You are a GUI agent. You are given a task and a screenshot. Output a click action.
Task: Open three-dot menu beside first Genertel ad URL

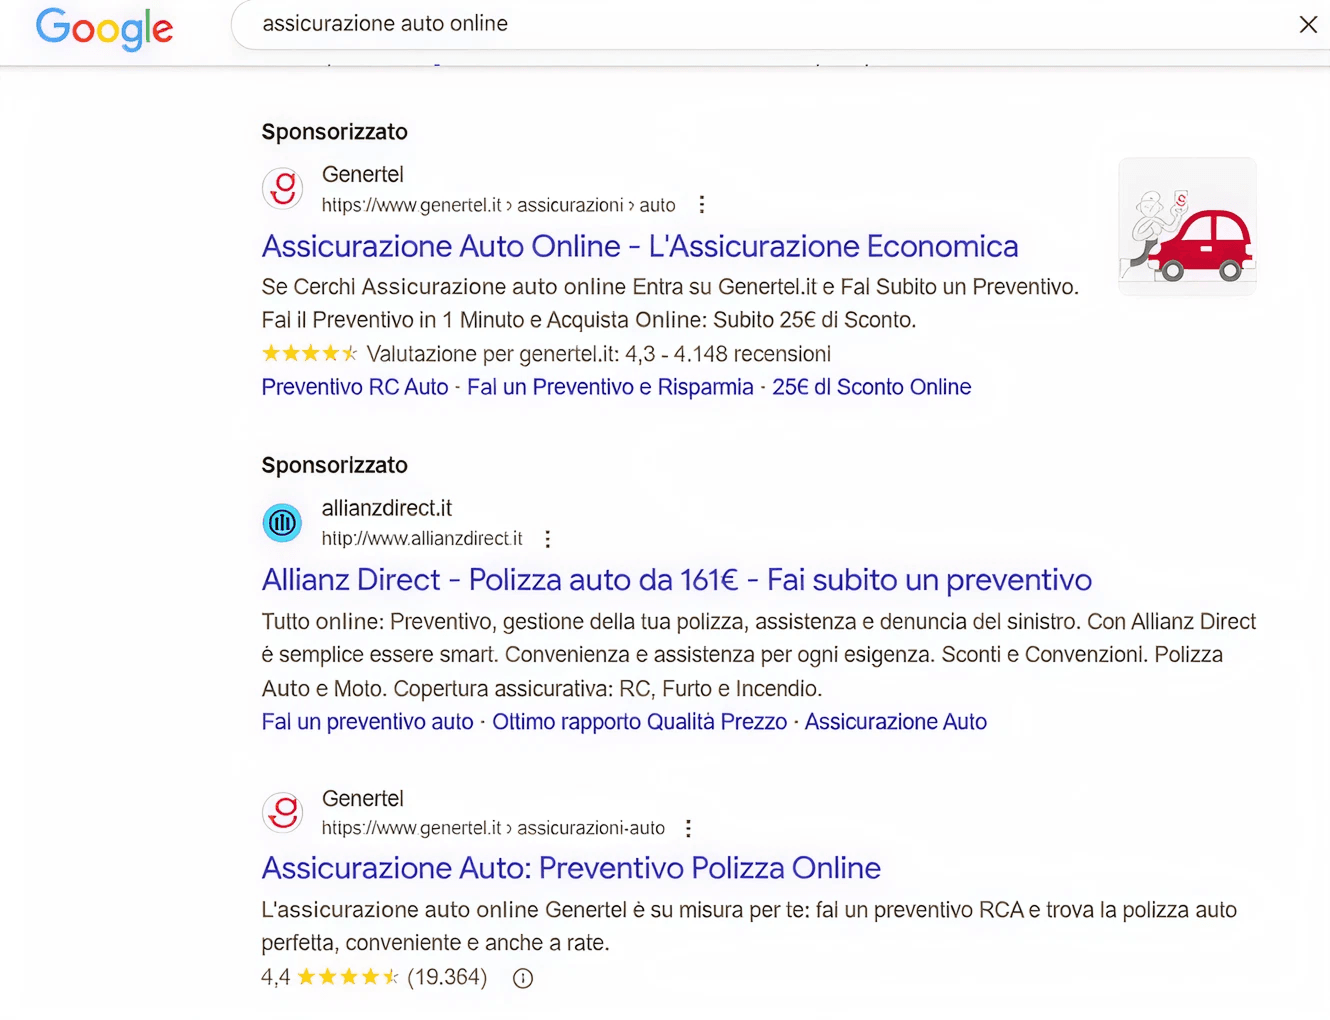tap(702, 205)
